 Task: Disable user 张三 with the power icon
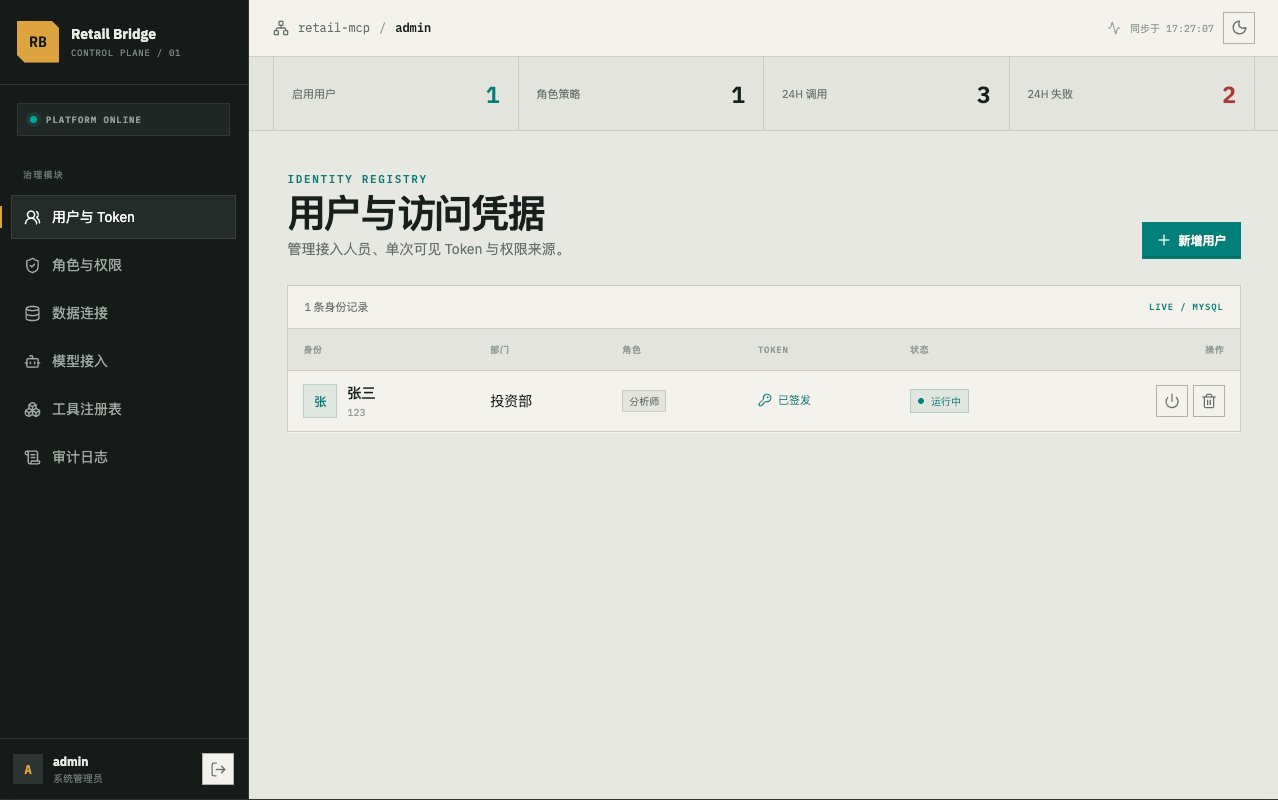pos(1172,401)
